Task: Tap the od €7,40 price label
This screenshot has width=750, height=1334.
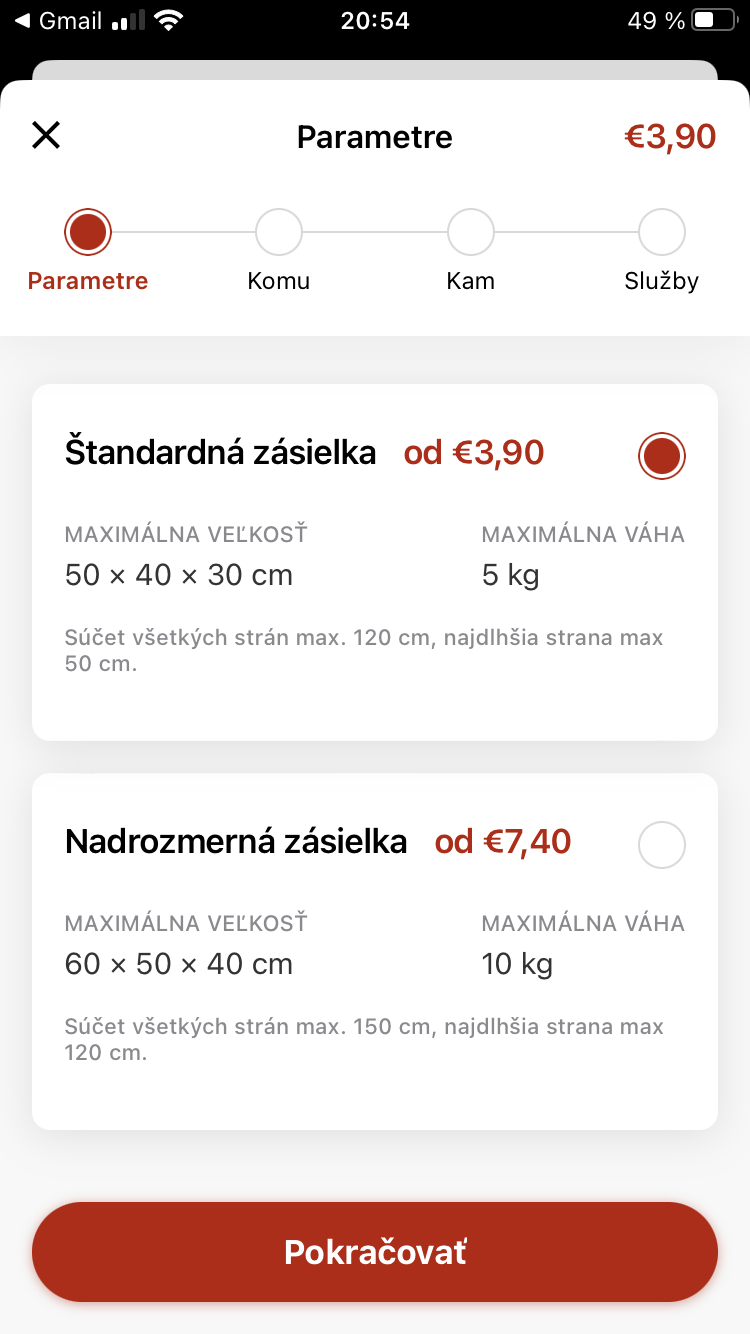Action: 503,842
